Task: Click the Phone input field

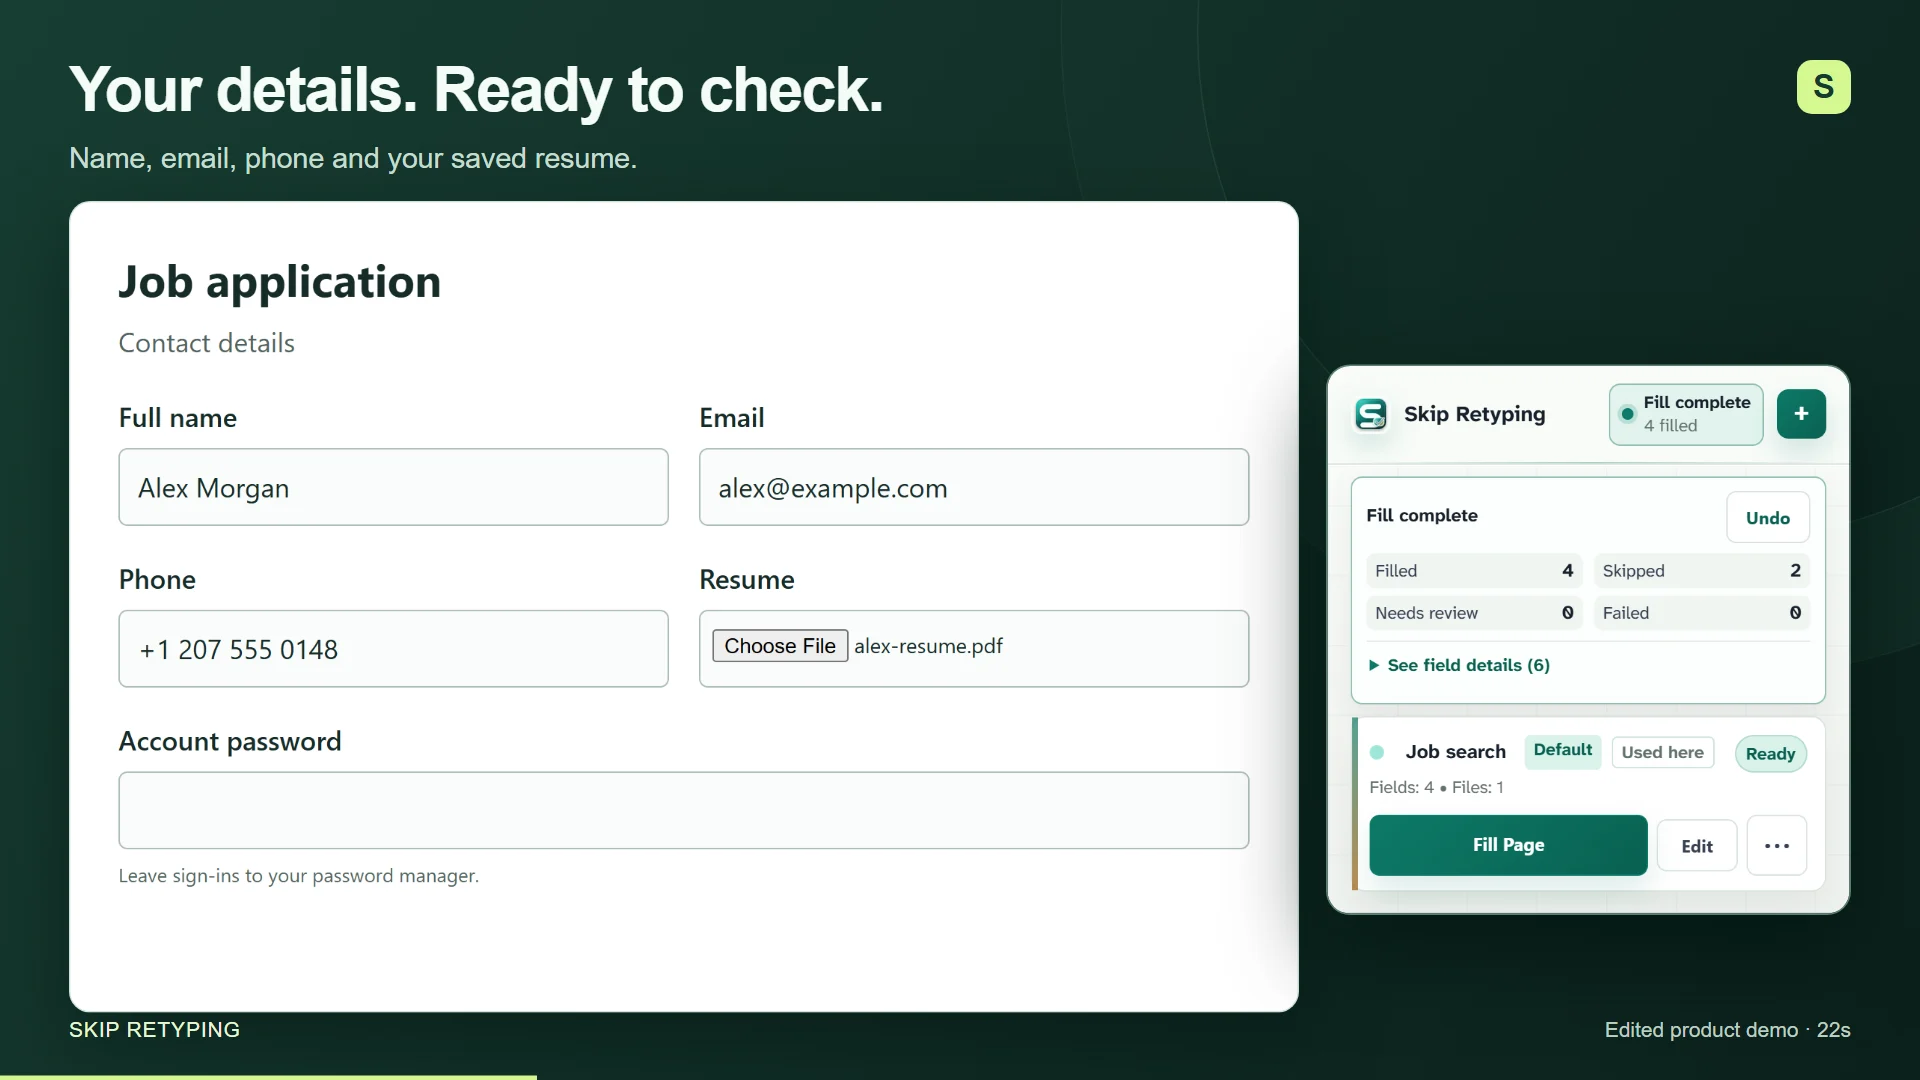Action: tap(393, 649)
